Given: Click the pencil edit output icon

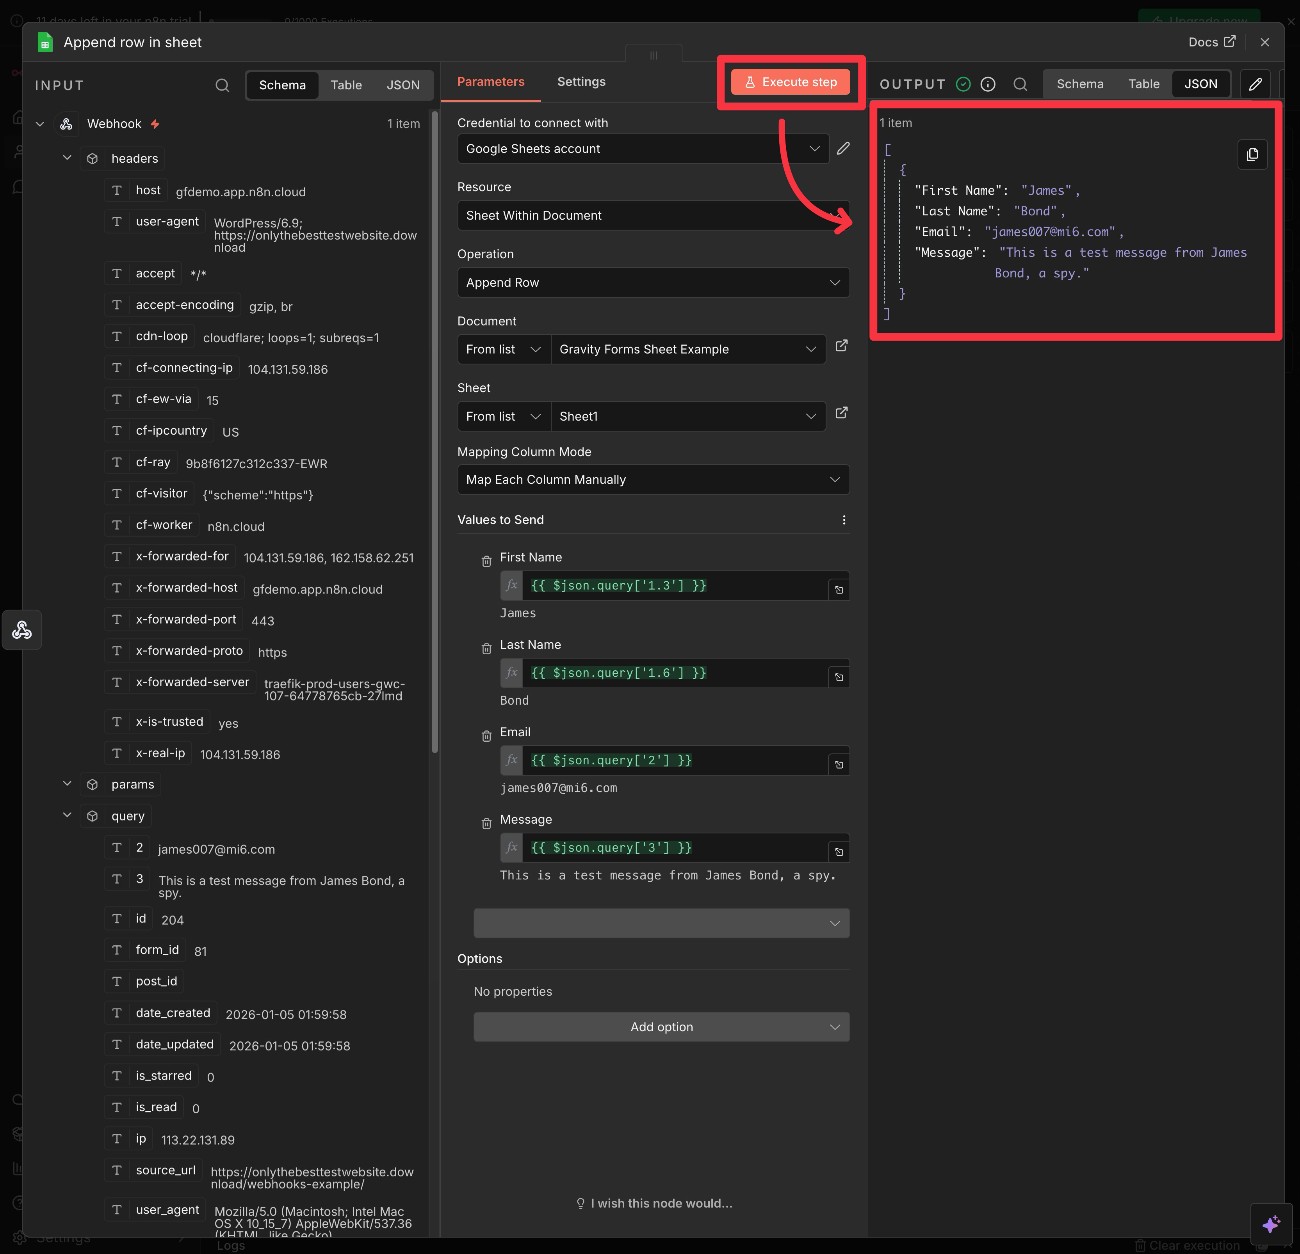Looking at the screenshot, I should 1255,84.
